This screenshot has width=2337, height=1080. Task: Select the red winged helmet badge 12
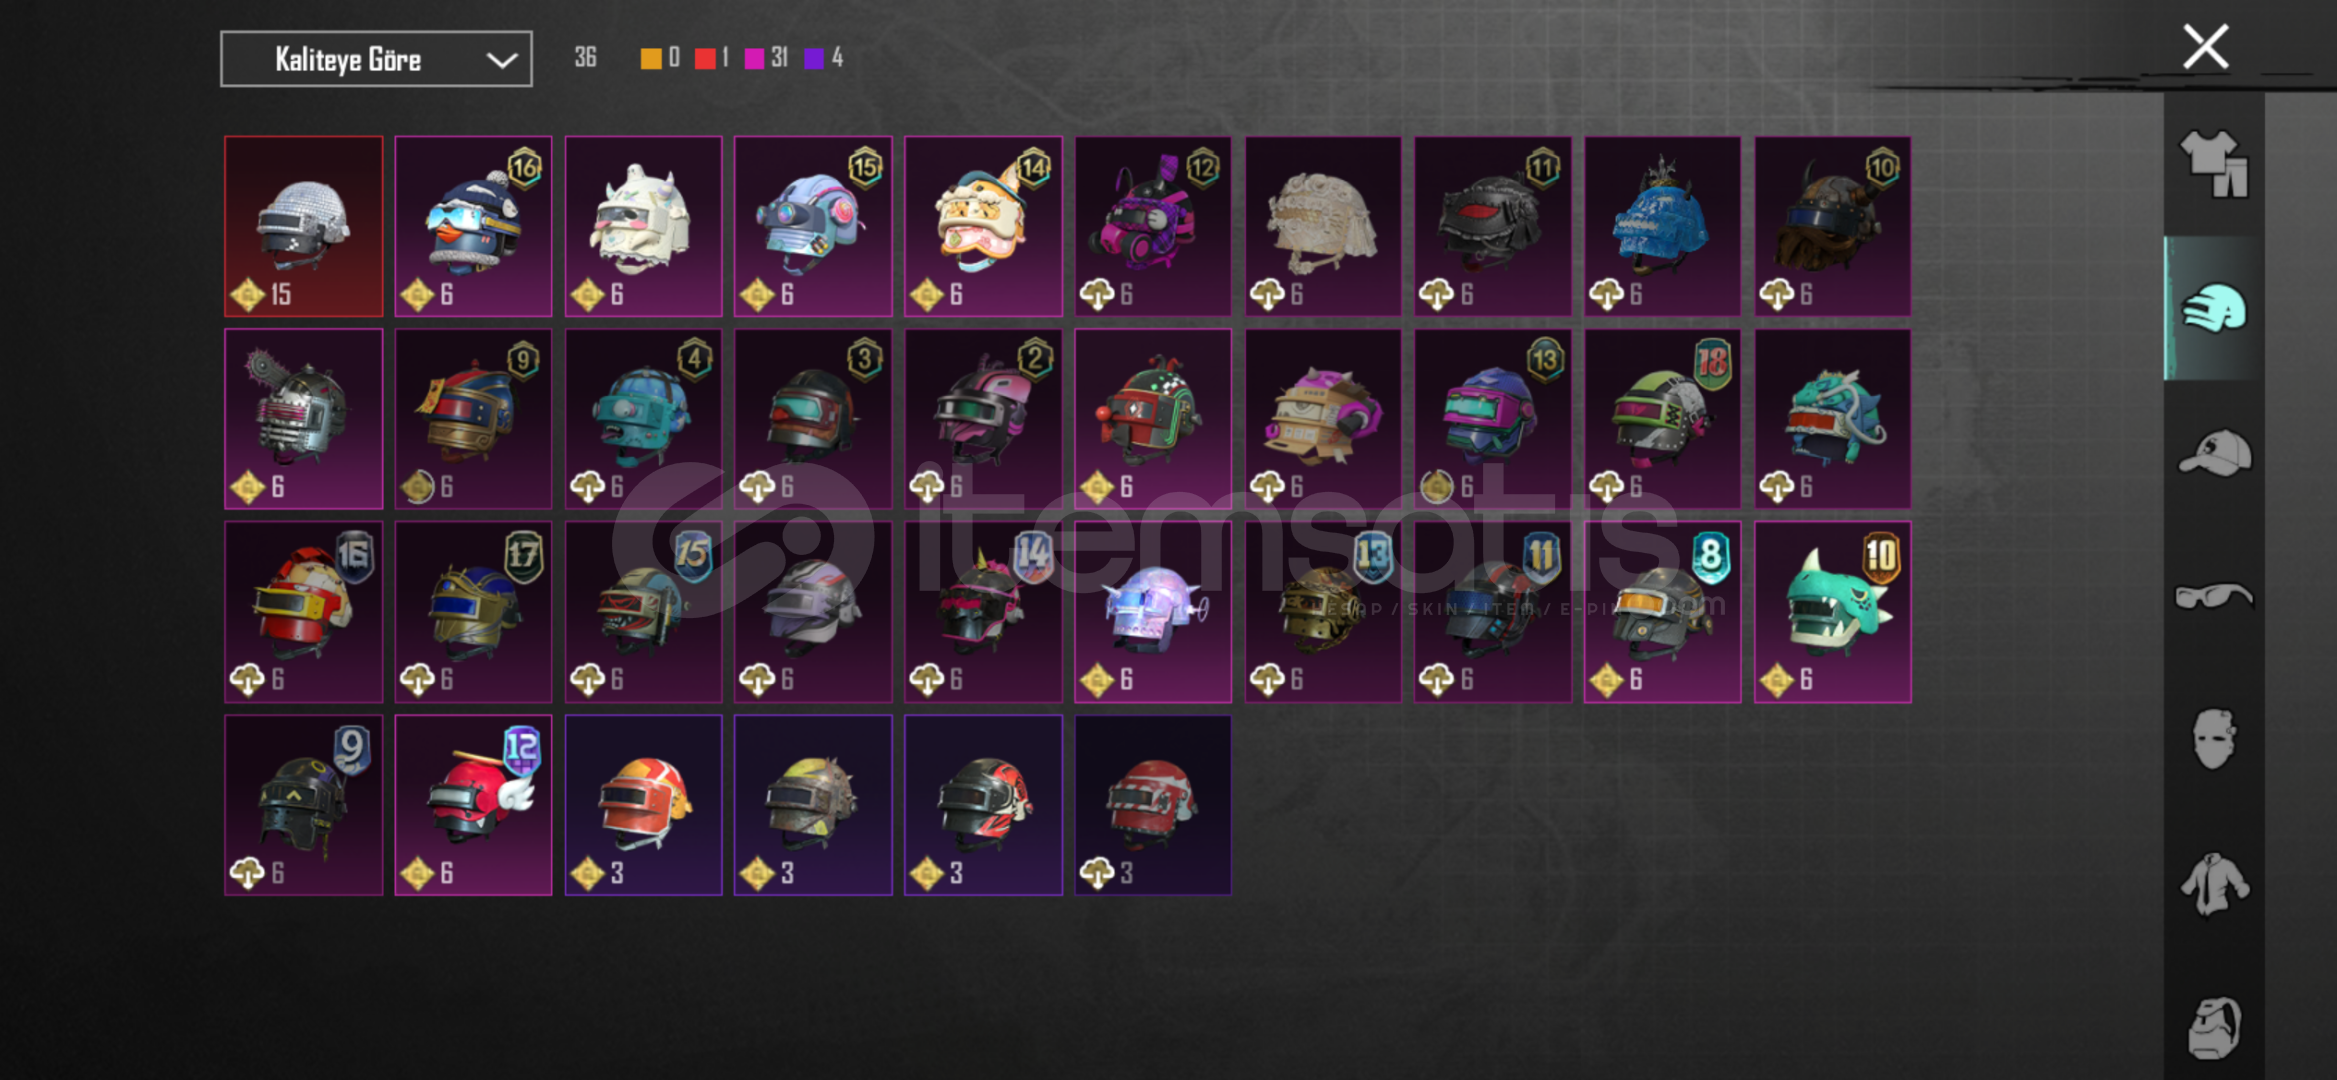pos(473,805)
